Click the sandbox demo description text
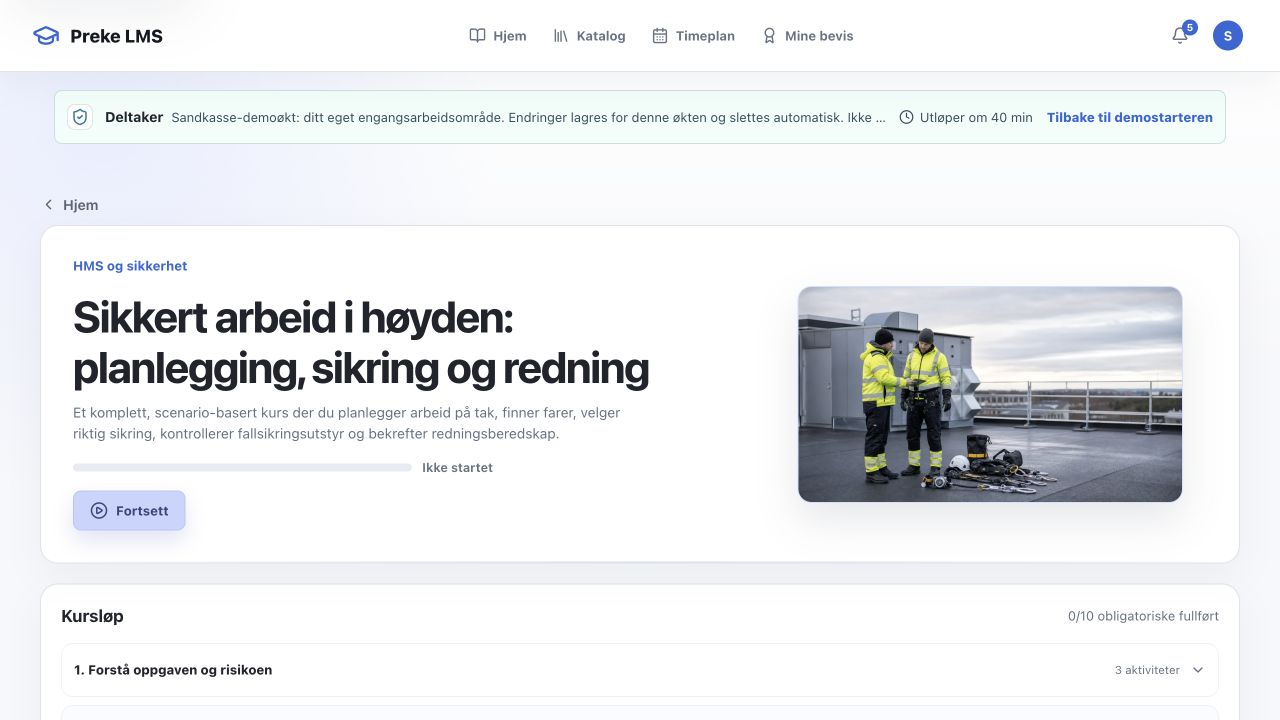This screenshot has width=1280, height=720. [x=528, y=117]
